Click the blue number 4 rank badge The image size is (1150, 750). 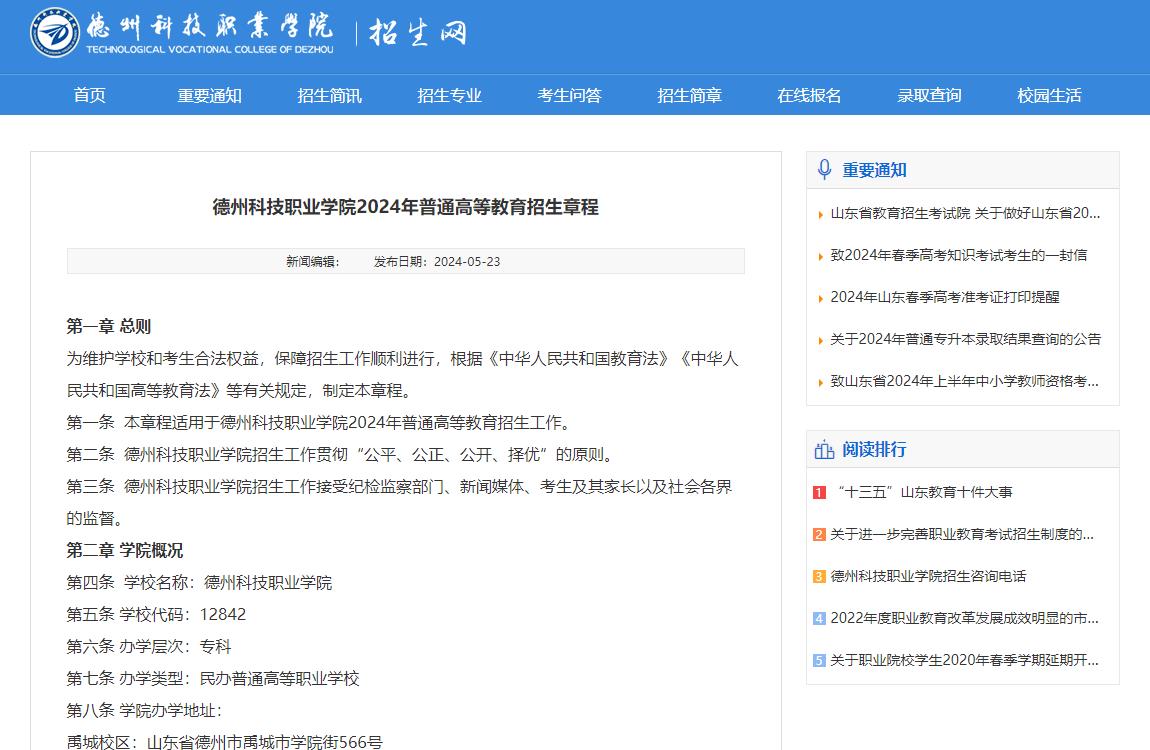click(819, 618)
